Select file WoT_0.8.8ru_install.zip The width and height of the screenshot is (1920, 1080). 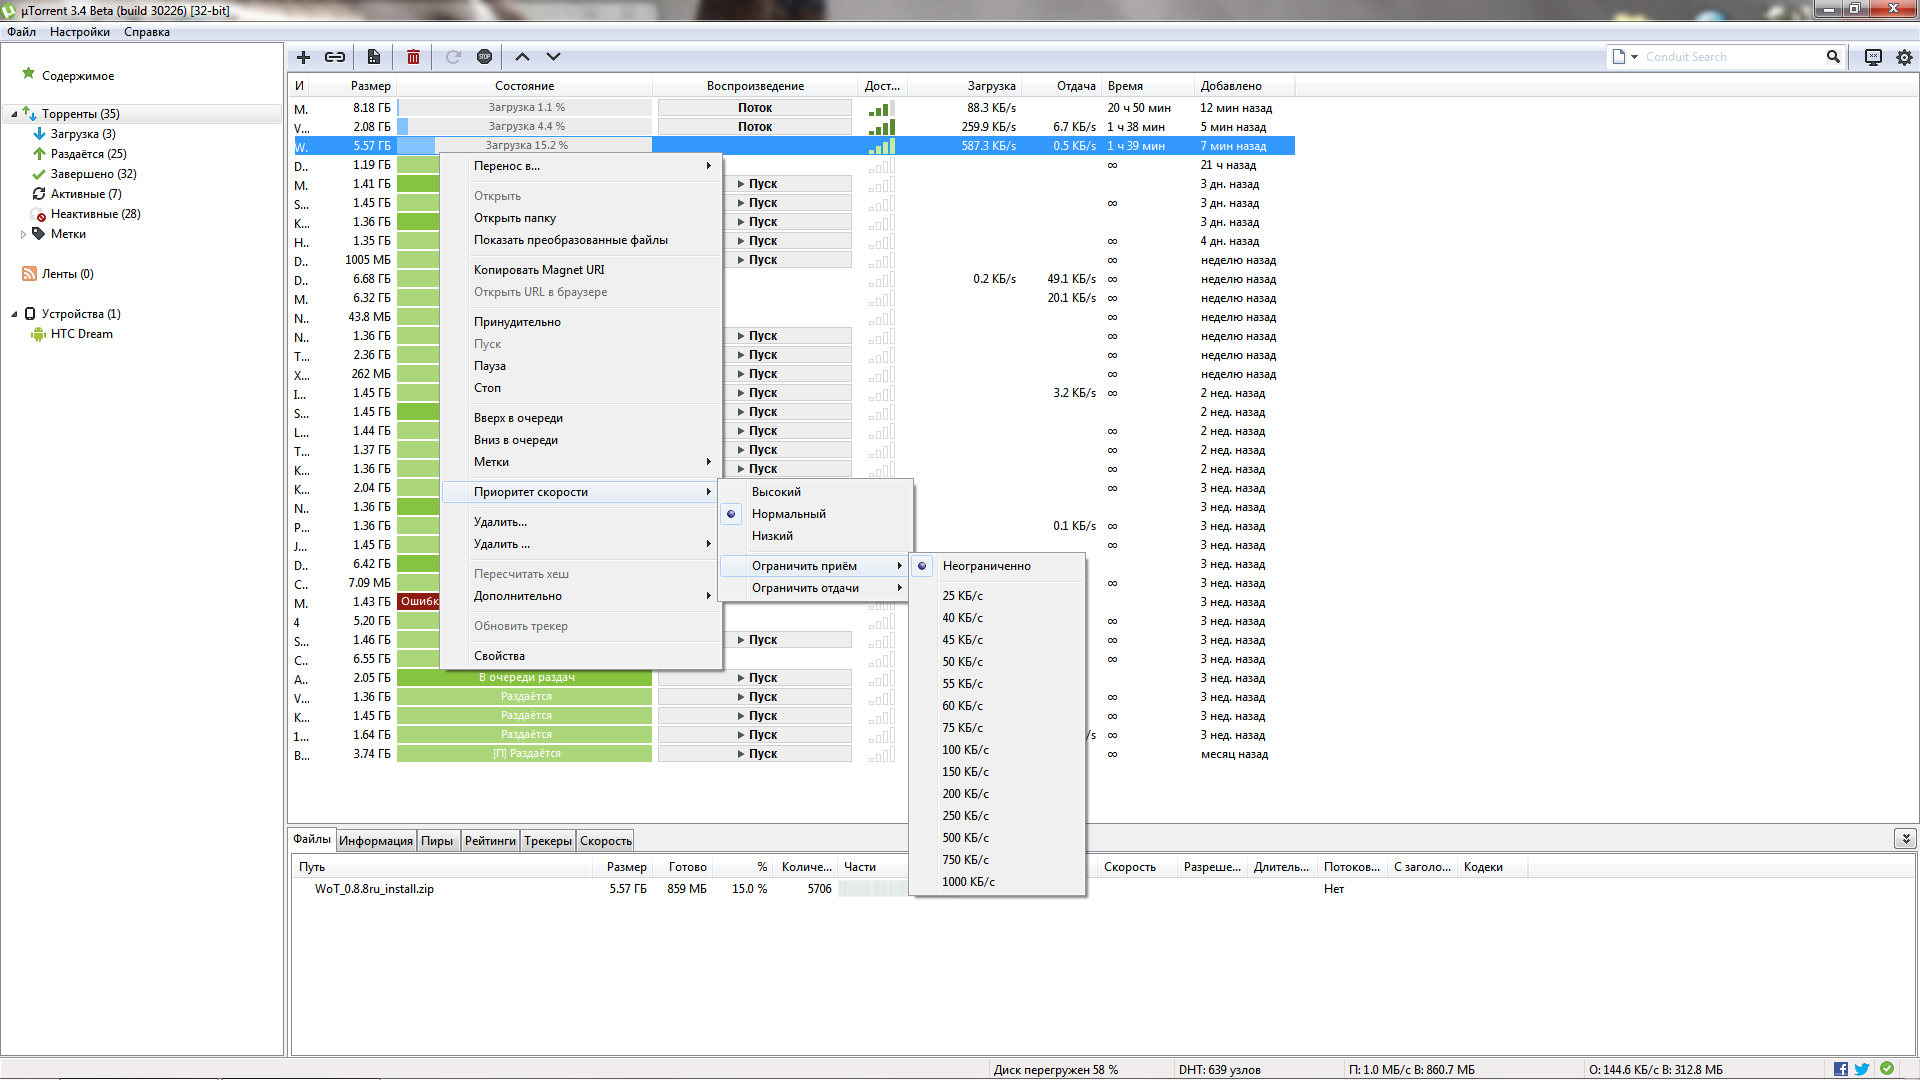pyautogui.click(x=374, y=889)
